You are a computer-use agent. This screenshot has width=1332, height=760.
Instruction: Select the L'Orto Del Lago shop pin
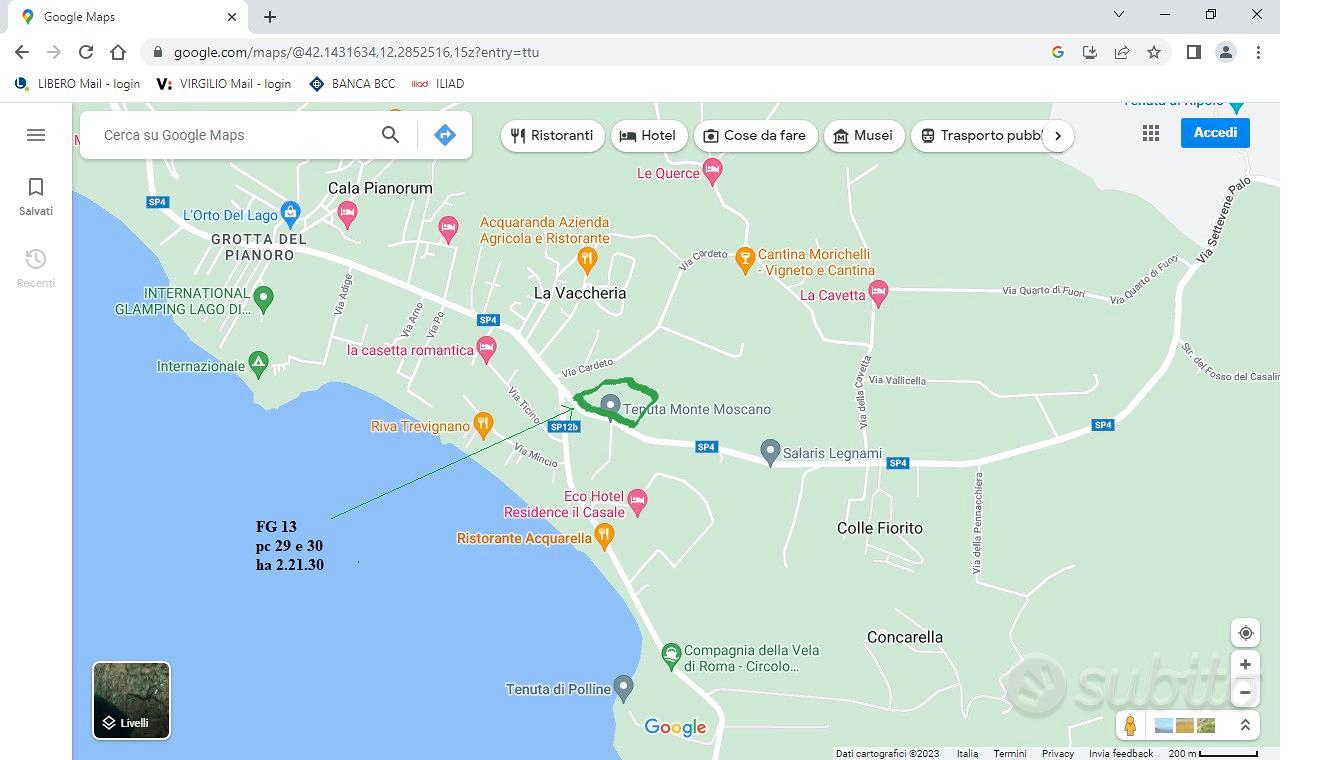click(x=290, y=213)
